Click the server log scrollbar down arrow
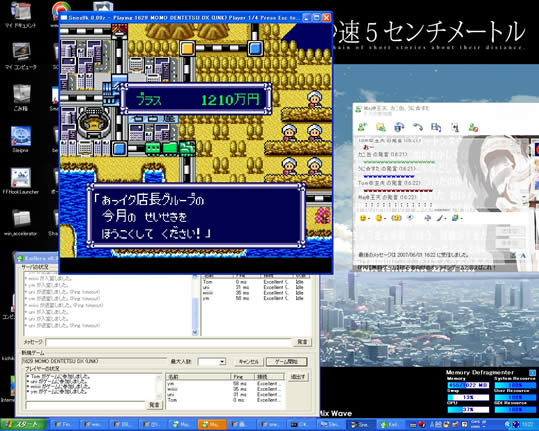The image size is (539, 431). coord(195,332)
